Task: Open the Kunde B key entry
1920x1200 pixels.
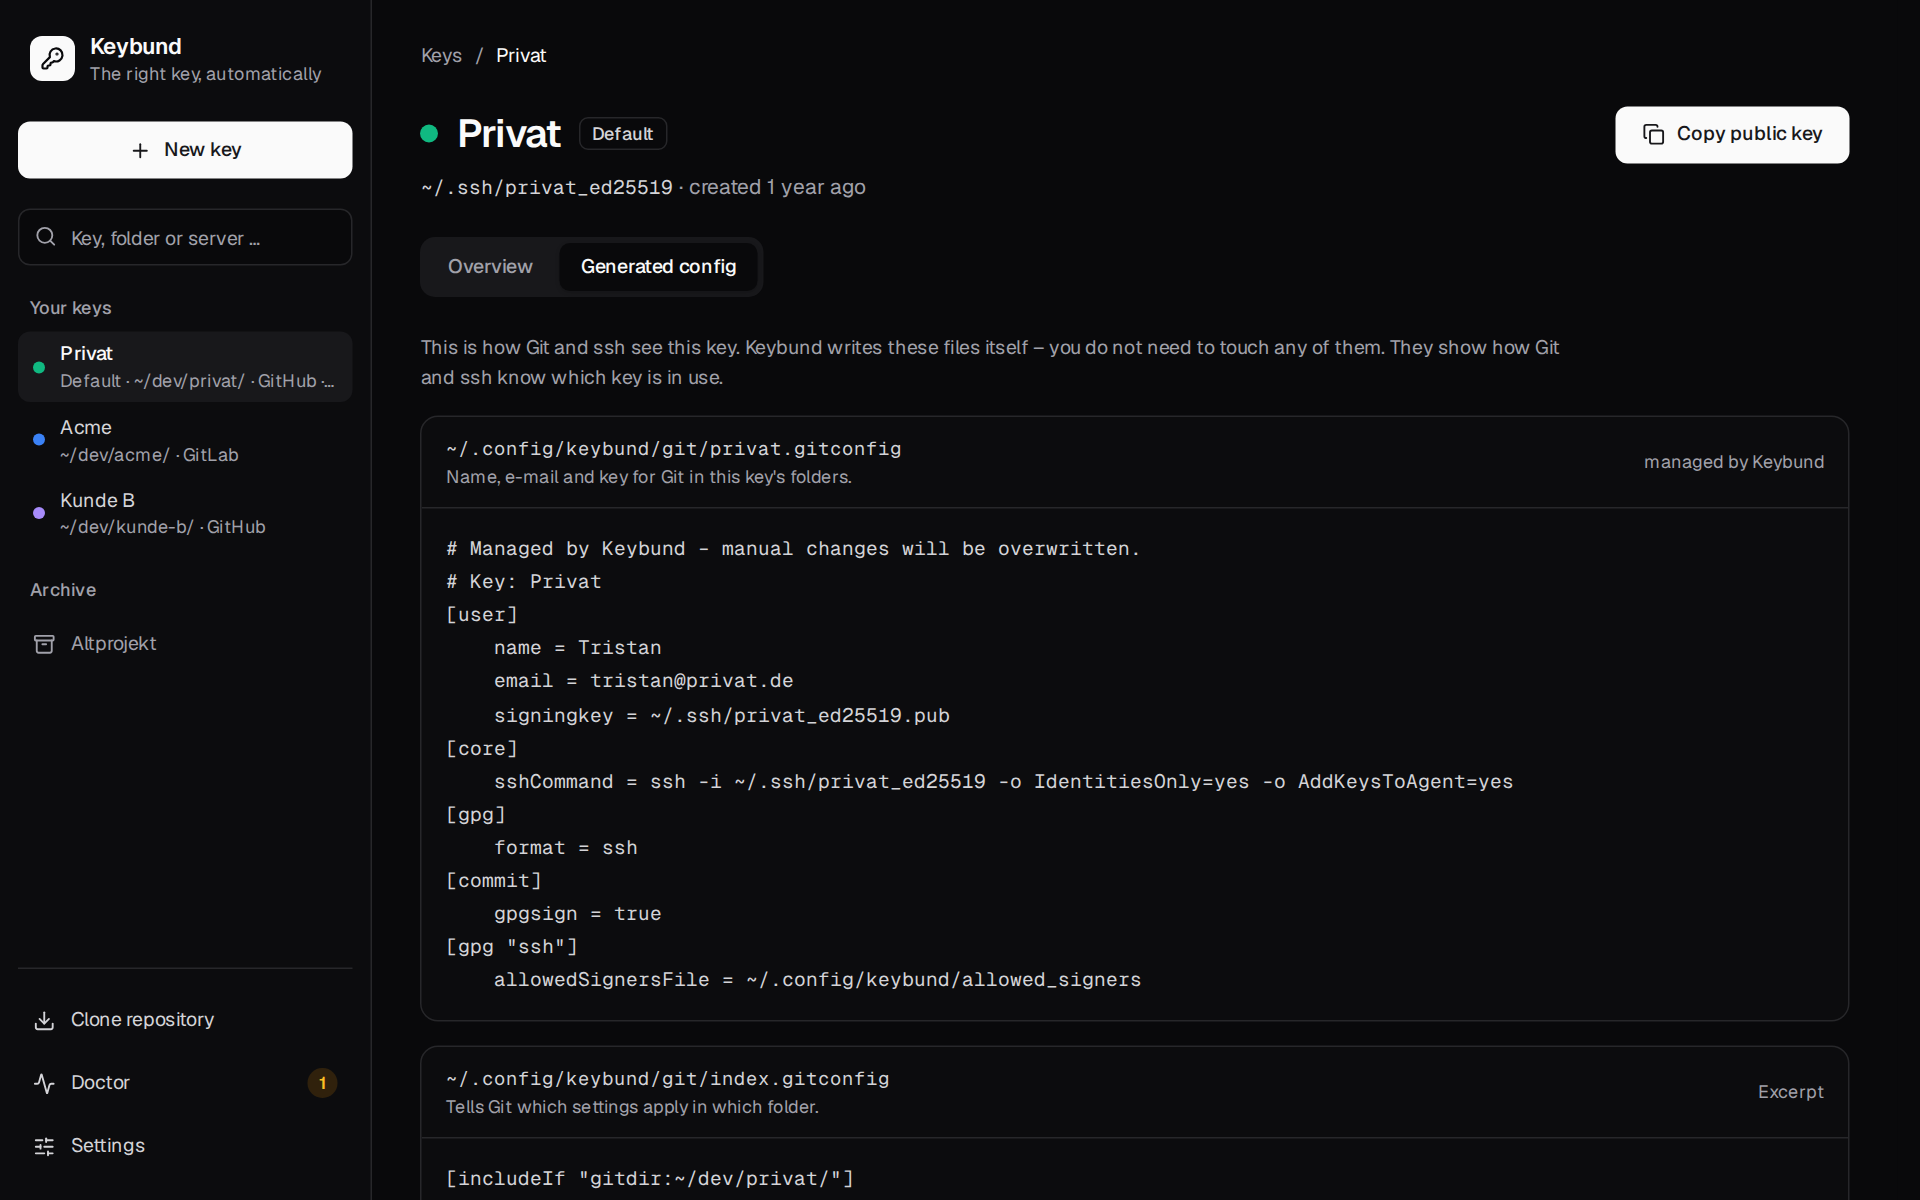Action: click(x=185, y=513)
